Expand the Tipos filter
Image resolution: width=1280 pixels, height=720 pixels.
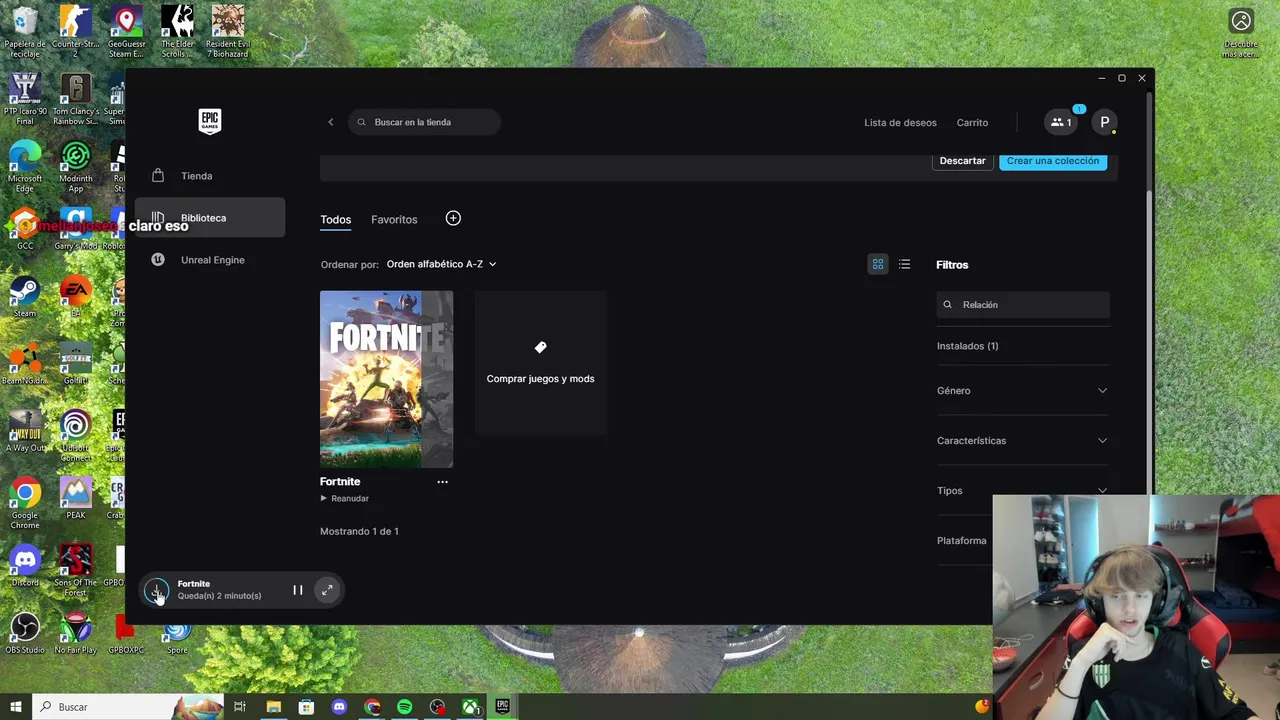pyautogui.click(x=1023, y=491)
